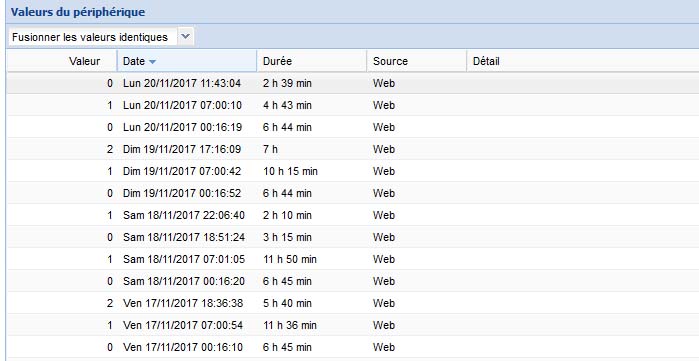Image resolution: width=699 pixels, height=361 pixels.
Task: Select the row Ven 17/11/2017 18:36:38
Action: tap(353, 303)
